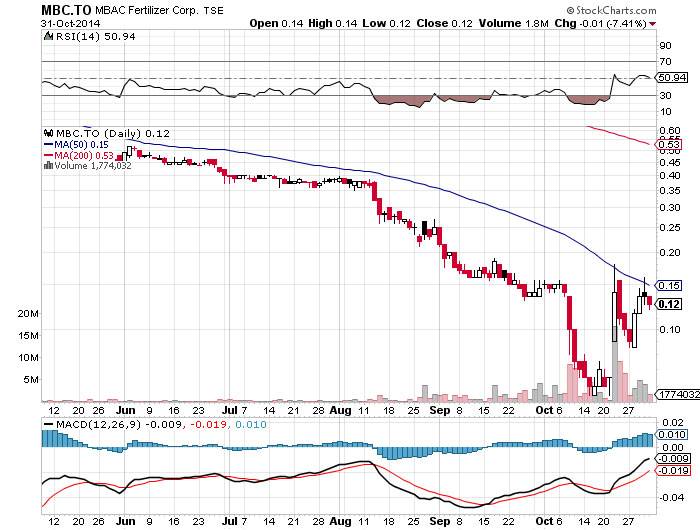Image resolution: width=700 pixels, height=530 pixels.
Task: Click the red MA(200) legend line swatch
Action: click(47, 155)
